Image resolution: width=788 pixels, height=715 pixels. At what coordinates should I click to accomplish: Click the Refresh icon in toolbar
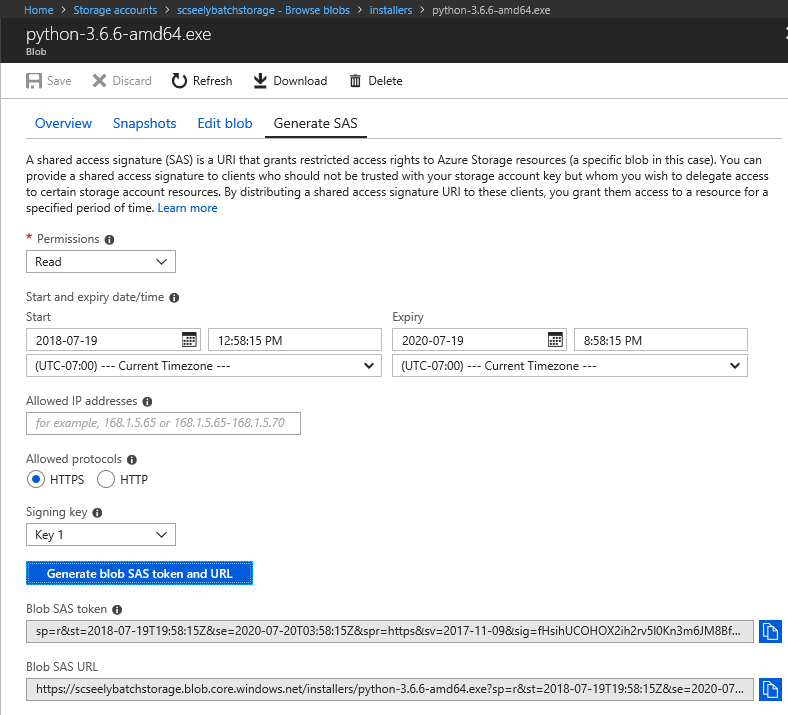click(x=180, y=81)
